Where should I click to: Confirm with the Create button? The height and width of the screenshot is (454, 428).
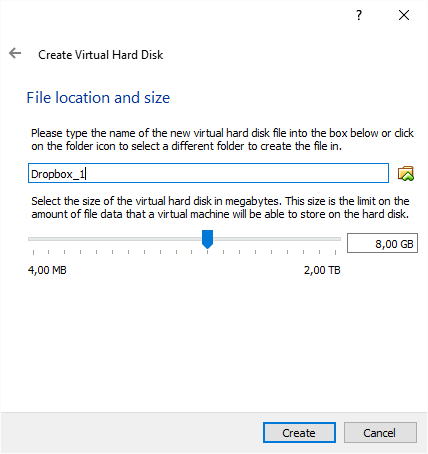tap(299, 433)
